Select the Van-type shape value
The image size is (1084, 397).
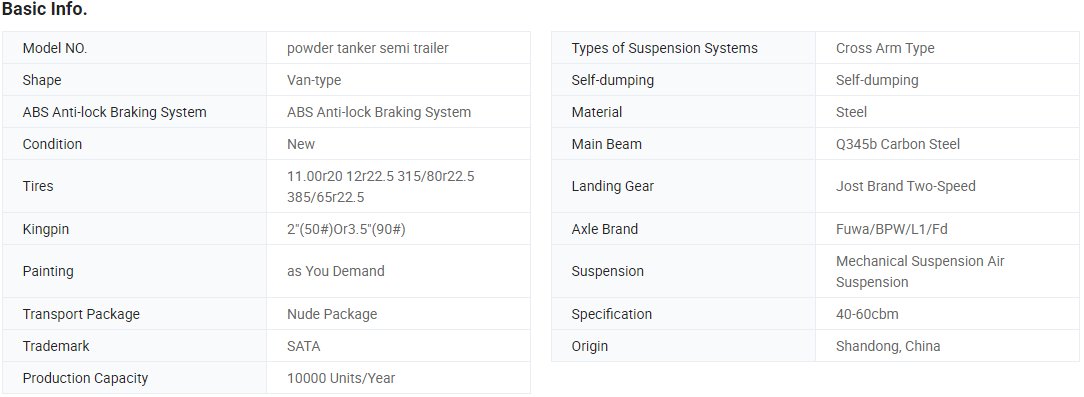click(x=314, y=80)
